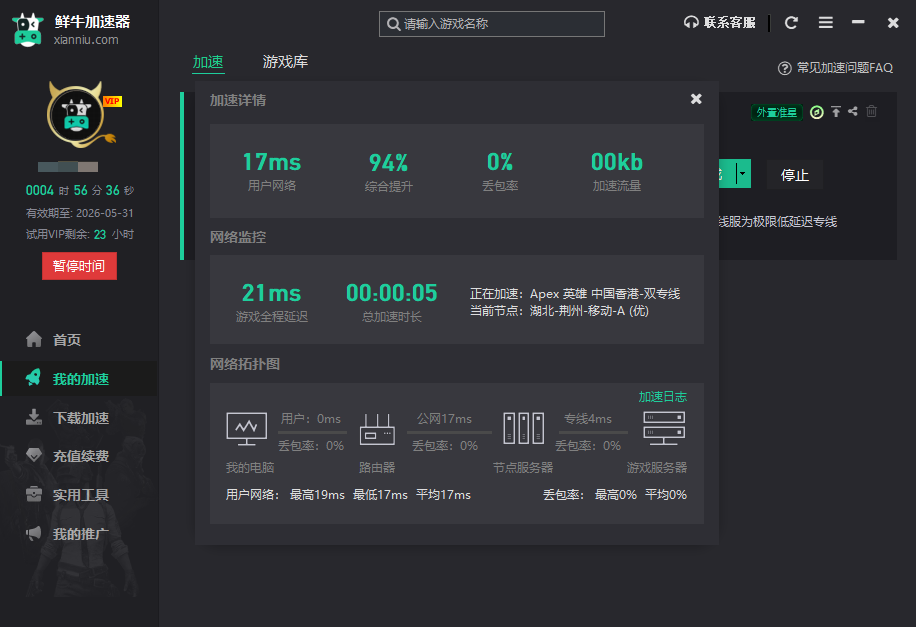Click the VIP badge on the avatar
This screenshot has height=627, width=916.
[112, 101]
